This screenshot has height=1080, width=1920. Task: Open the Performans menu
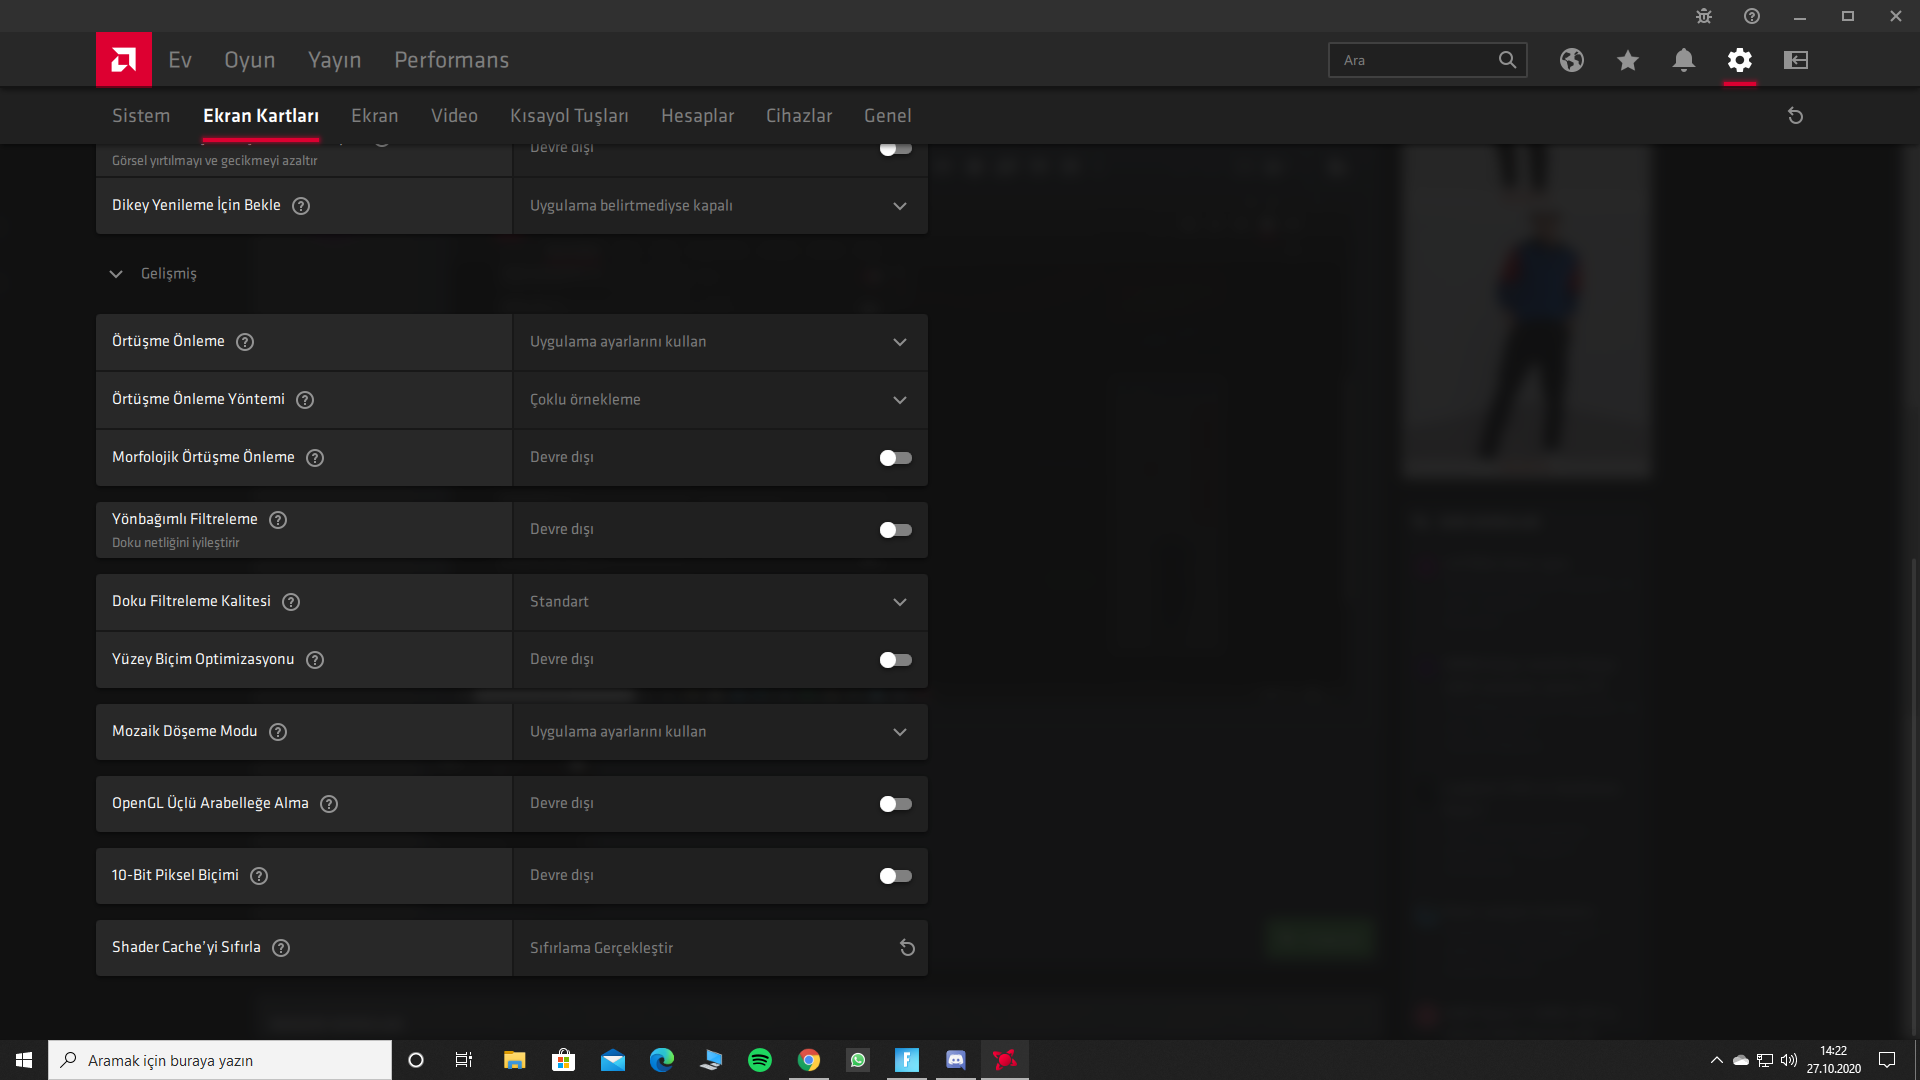tap(451, 60)
